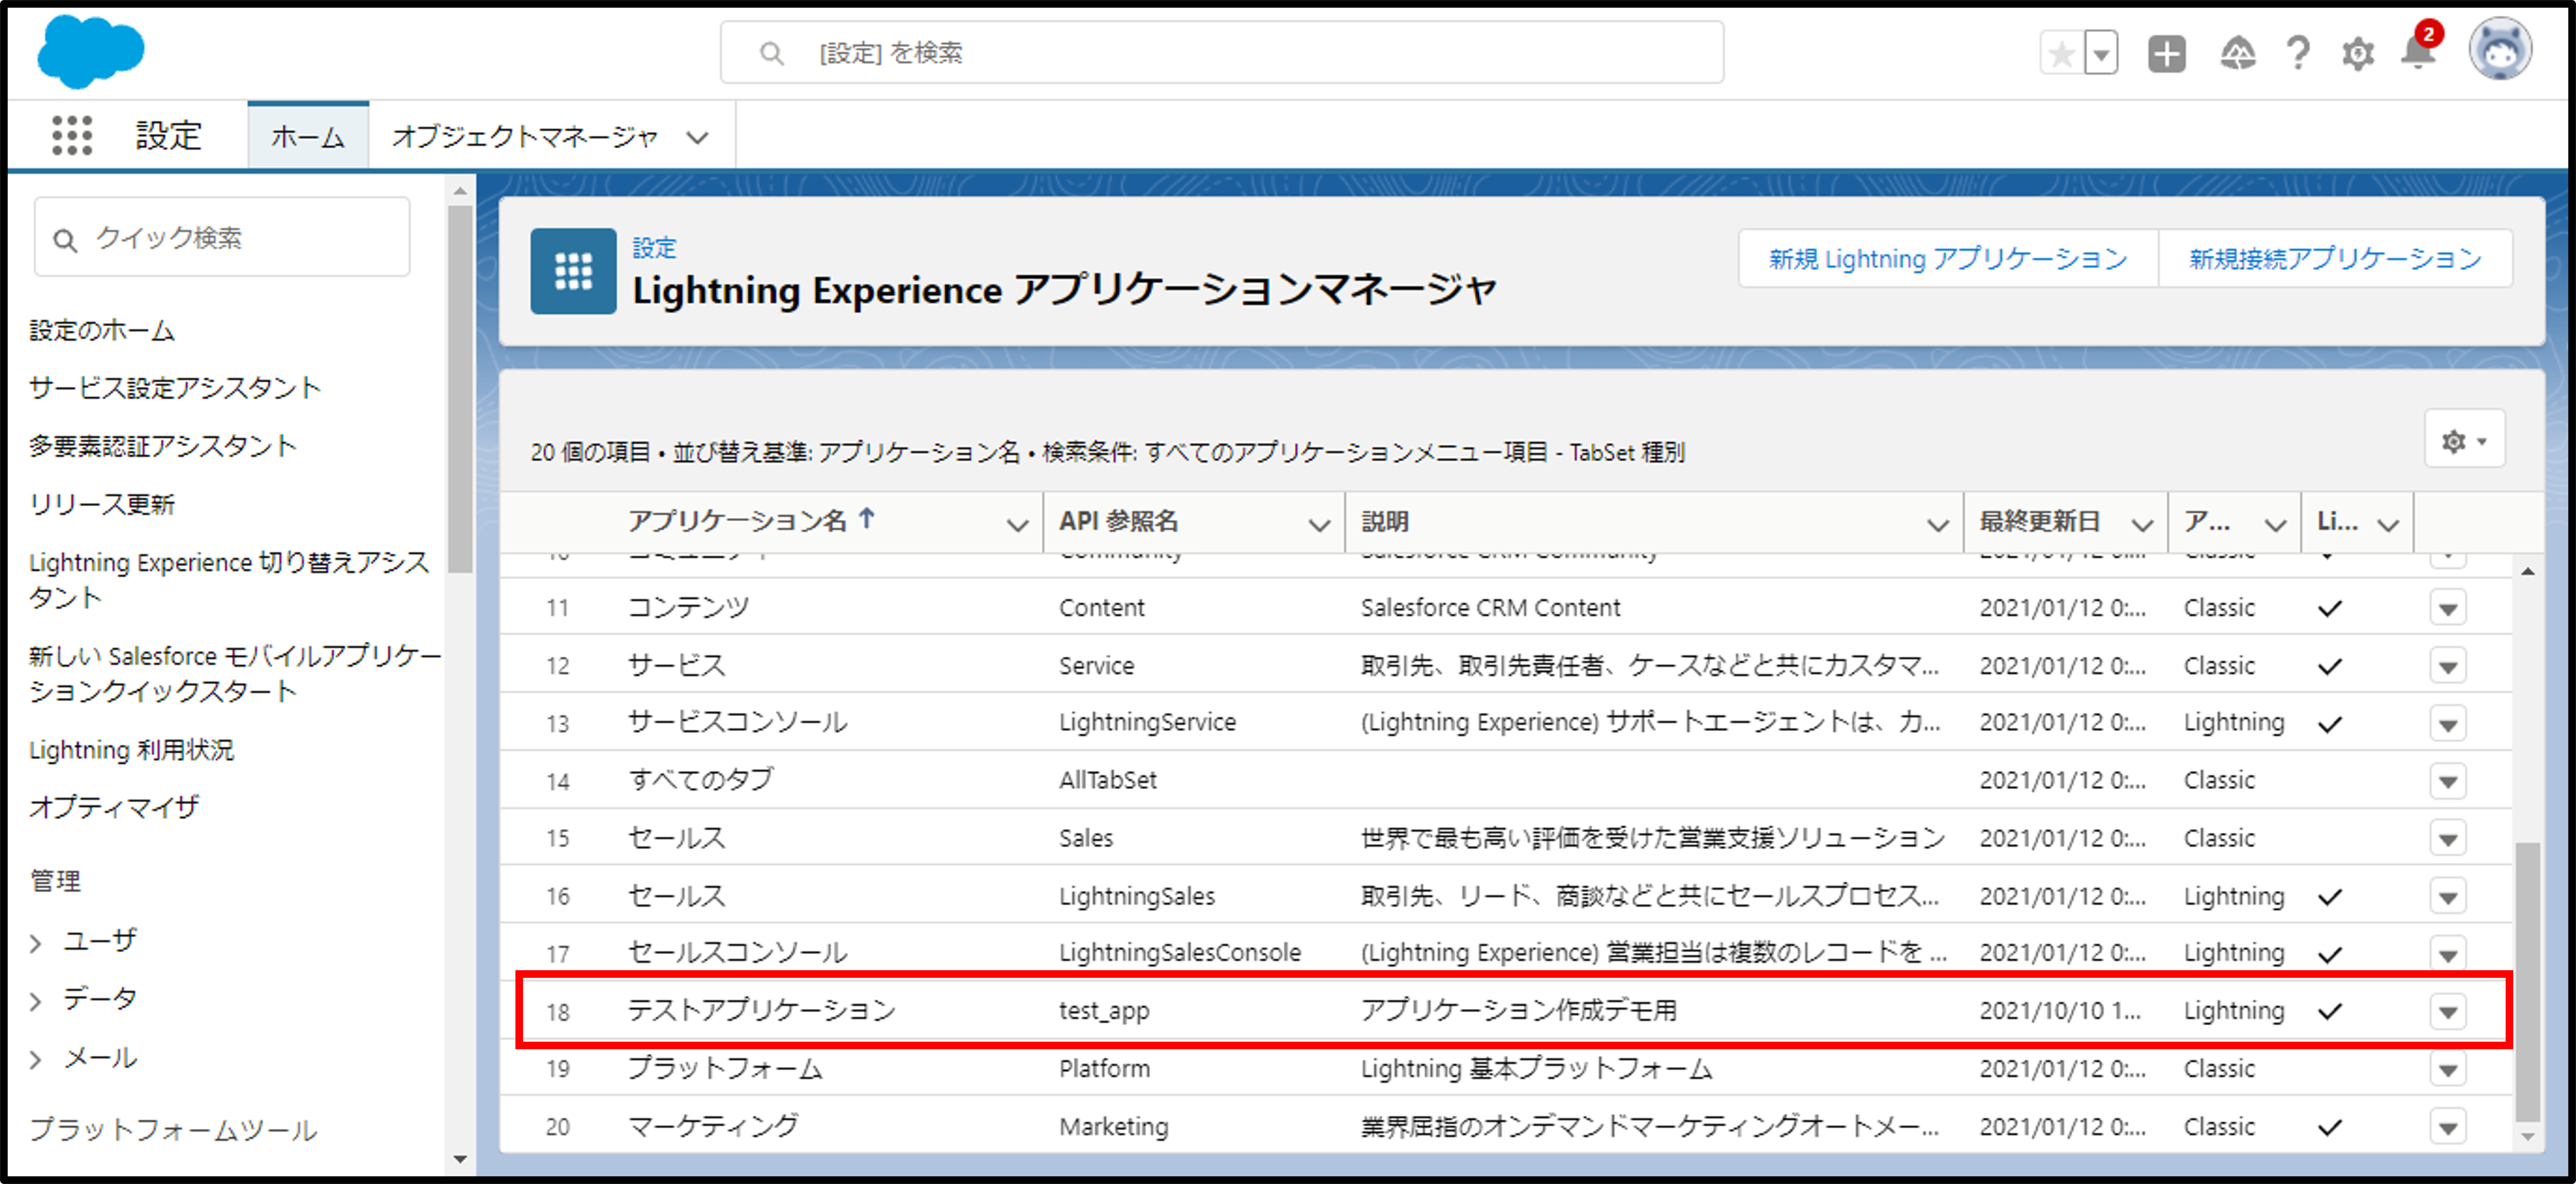Click the 新規接続アプリケーション button
Image resolution: width=2576 pixels, height=1184 pixels.
2335,259
